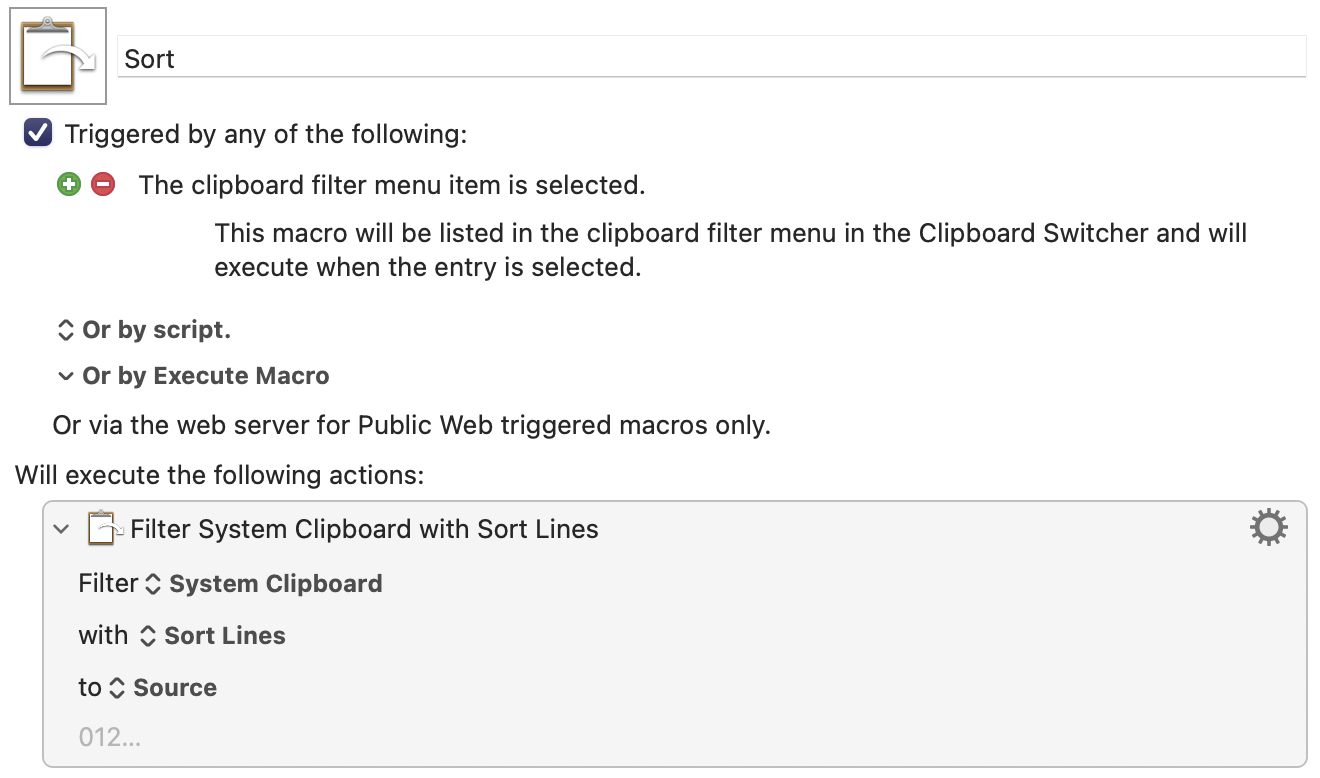Remove the trigger with red minus

103,184
